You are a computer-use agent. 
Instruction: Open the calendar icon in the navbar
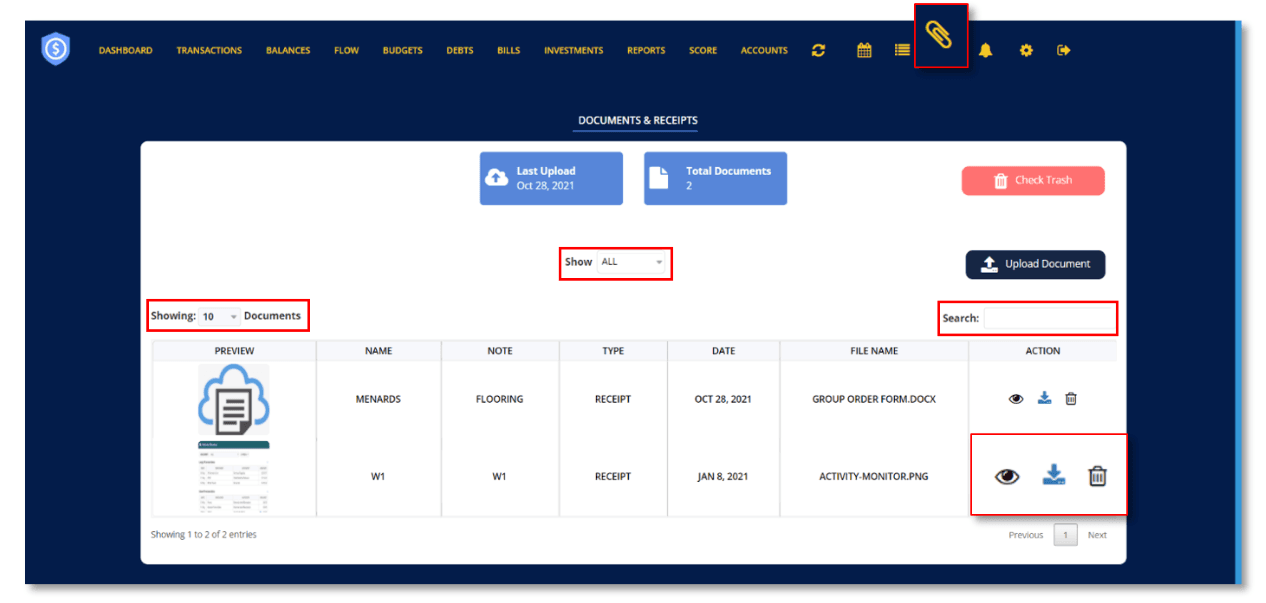tap(864, 50)
